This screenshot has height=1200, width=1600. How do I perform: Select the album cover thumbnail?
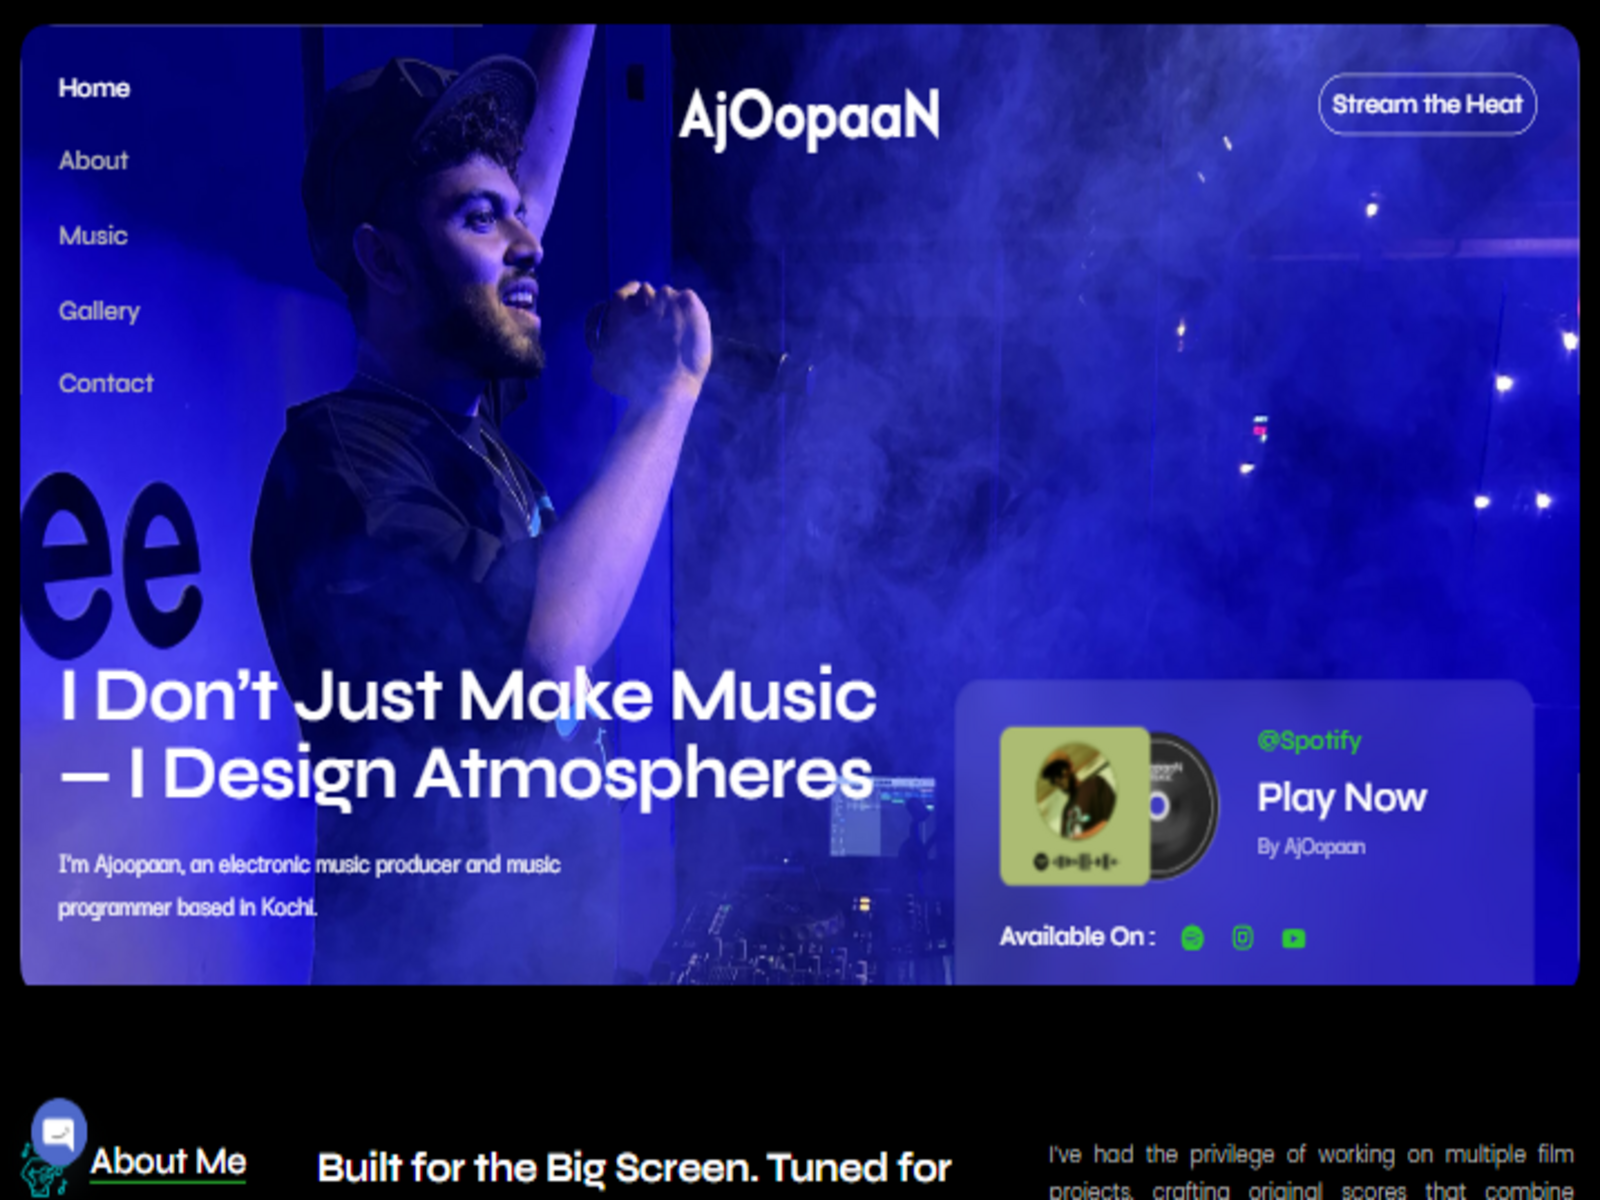click(x=1075, y=806)
